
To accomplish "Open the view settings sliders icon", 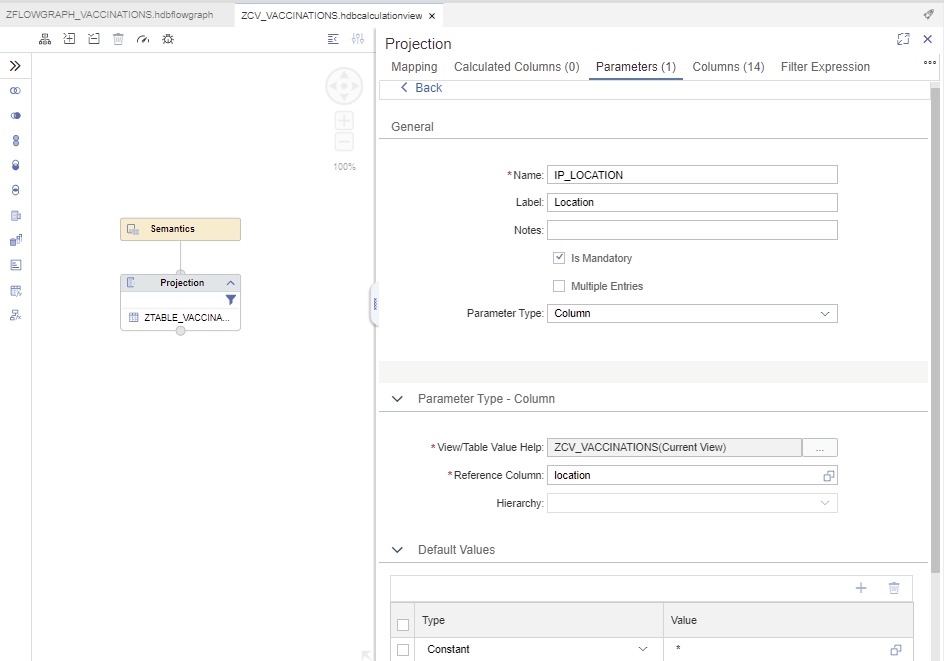I will (x=358, y=39).
